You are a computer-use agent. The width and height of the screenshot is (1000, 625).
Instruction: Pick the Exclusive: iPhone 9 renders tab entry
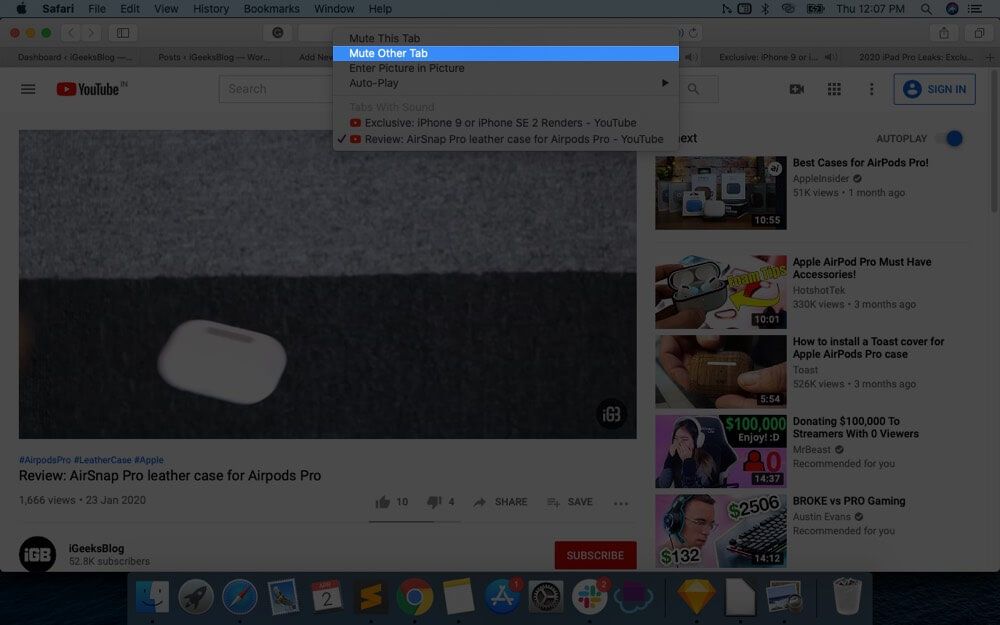506,122
